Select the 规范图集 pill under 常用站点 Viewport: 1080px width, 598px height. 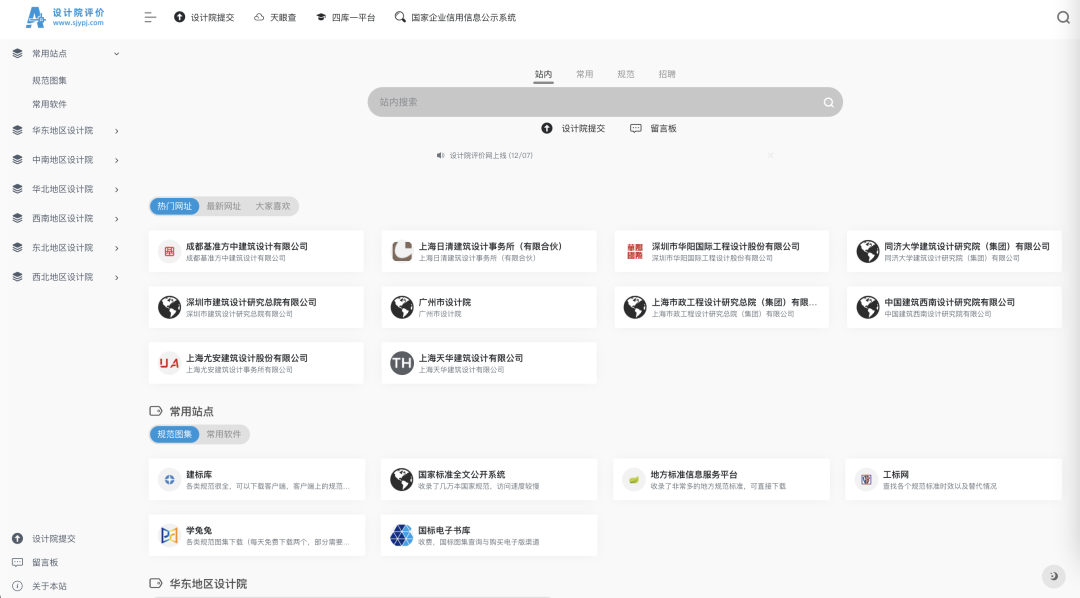click(x=174, y=434)
